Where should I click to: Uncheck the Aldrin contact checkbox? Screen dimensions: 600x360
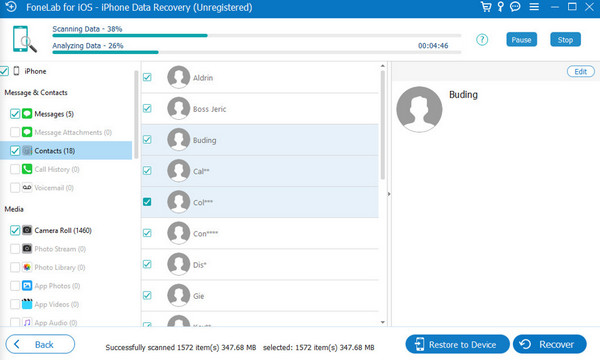tap(147, 77)
